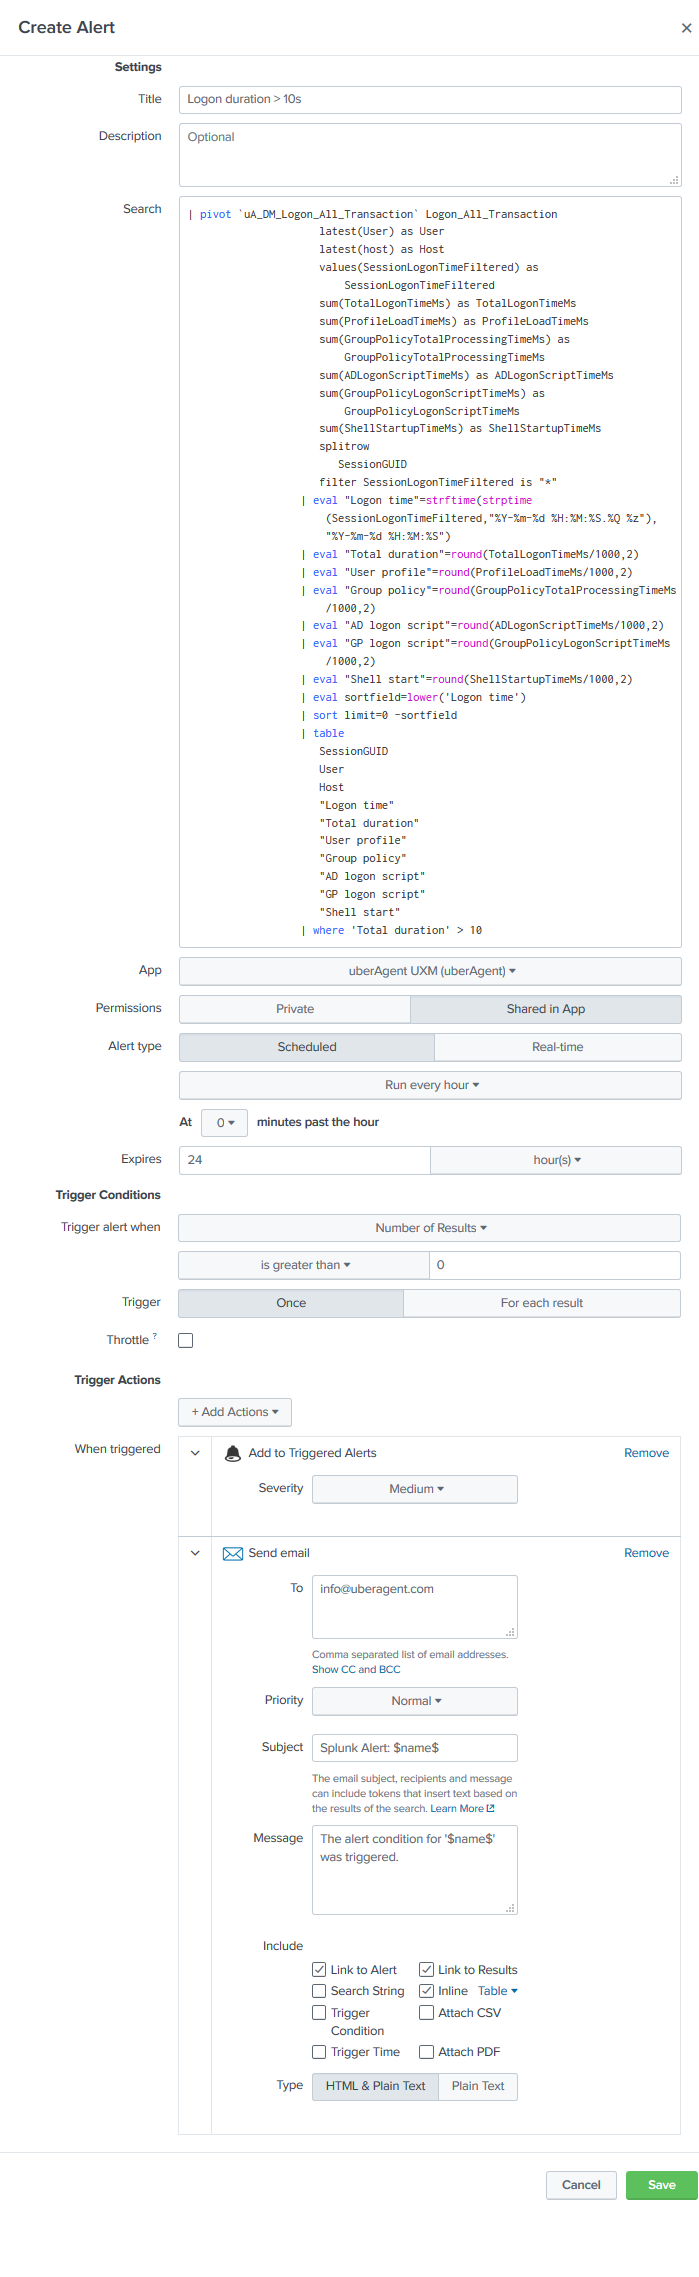Image resolution: width=699 pixels, height=2277 pixels.
Task: Remove the Send email action
Action: tap(646, 1553)
